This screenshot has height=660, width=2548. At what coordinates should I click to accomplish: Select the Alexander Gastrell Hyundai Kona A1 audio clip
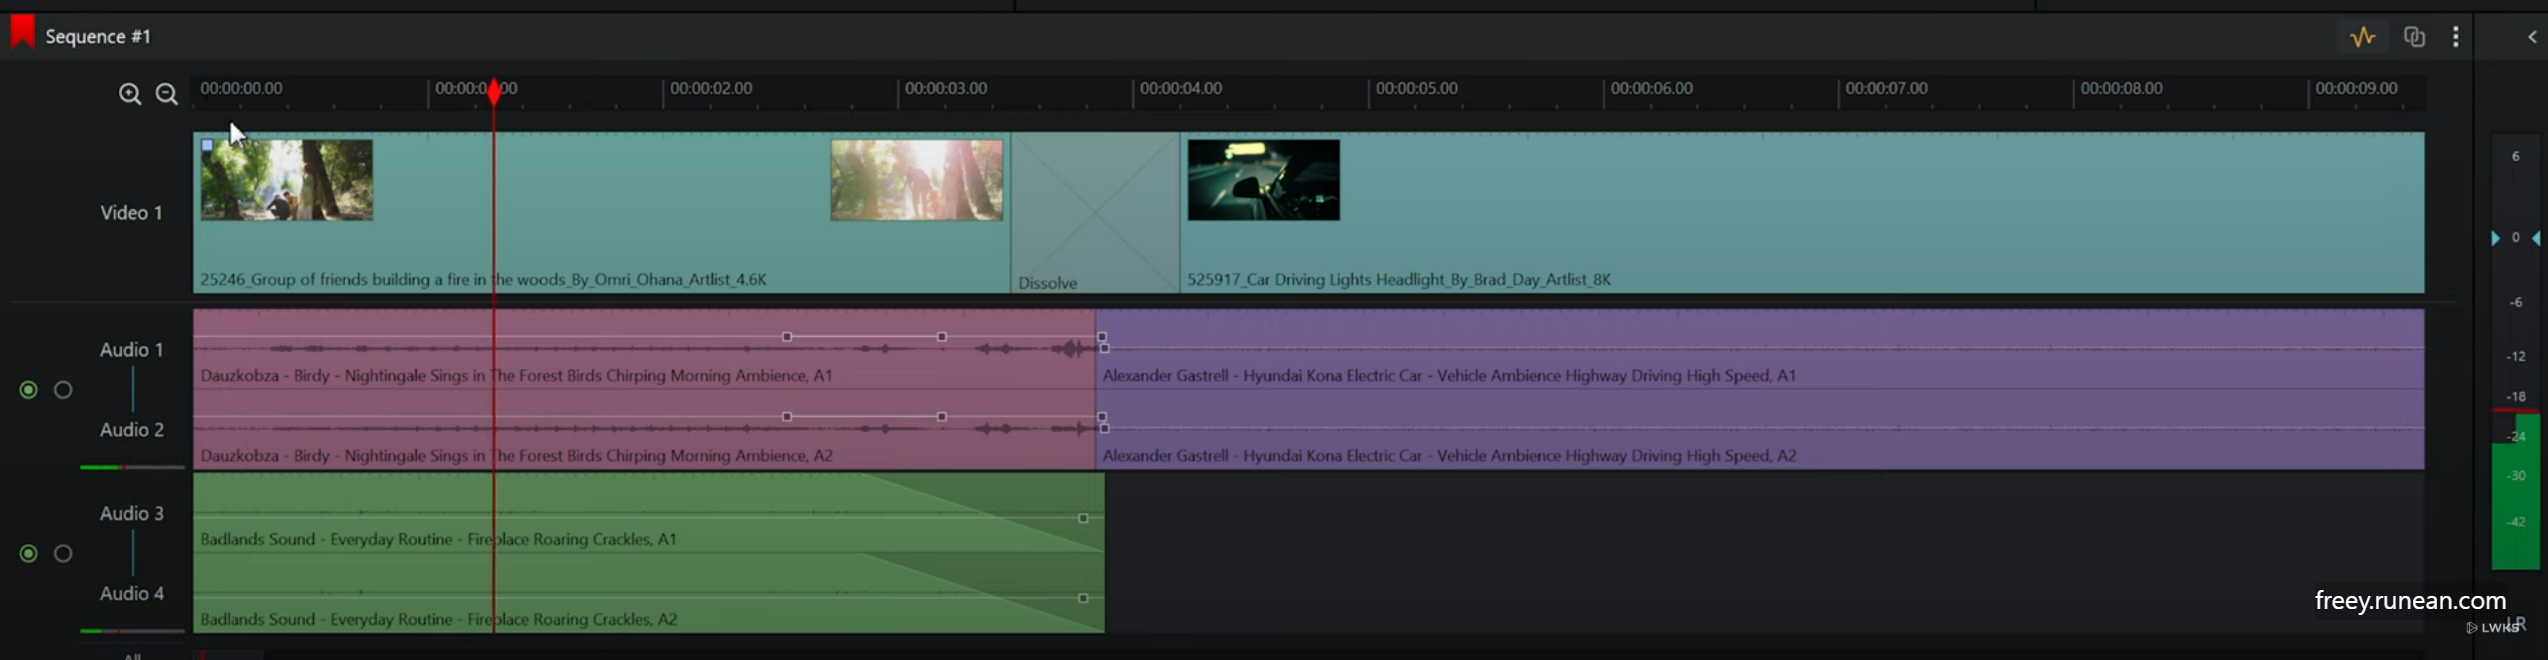coord(1760,350)
